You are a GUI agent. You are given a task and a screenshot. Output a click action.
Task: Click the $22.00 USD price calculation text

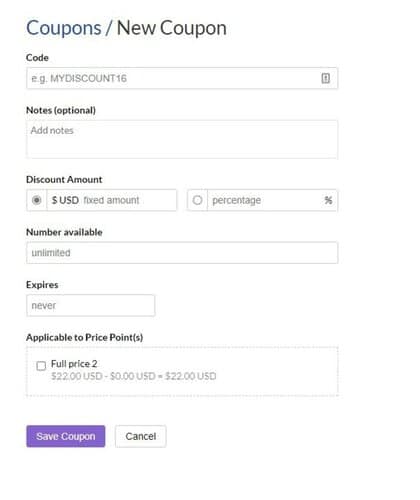(134, 376)
